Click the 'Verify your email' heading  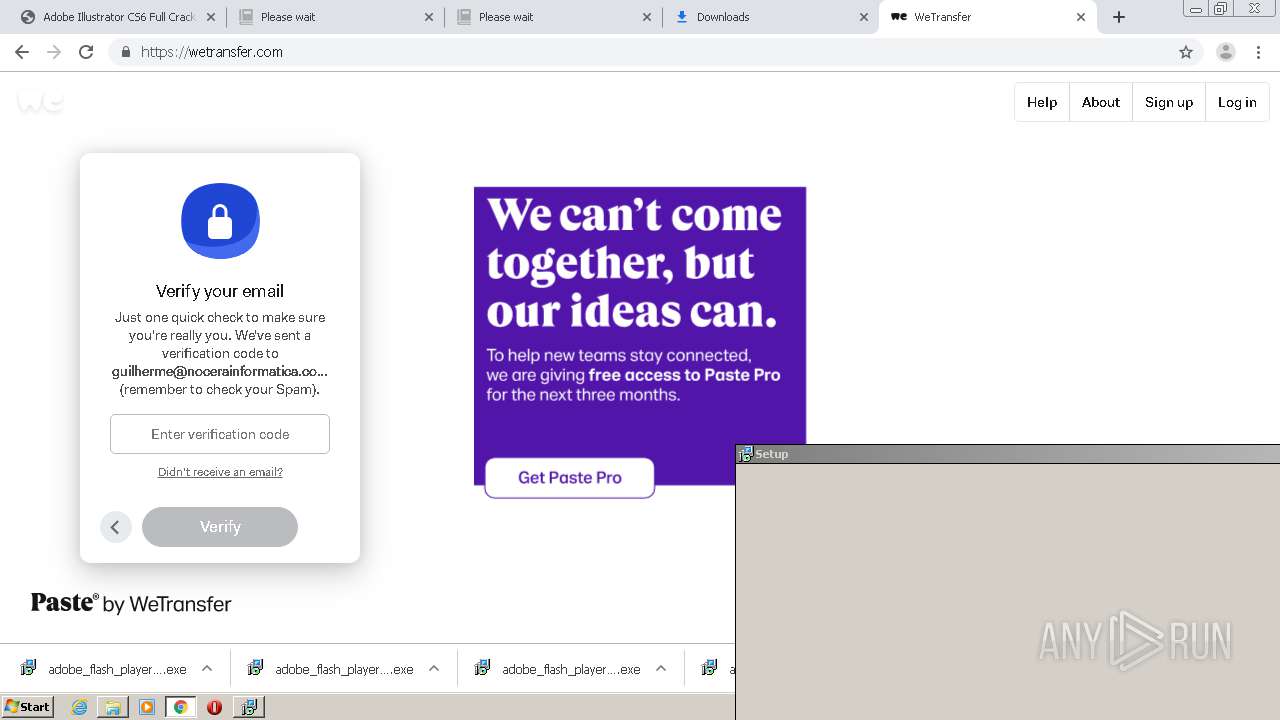coord(220,291)
